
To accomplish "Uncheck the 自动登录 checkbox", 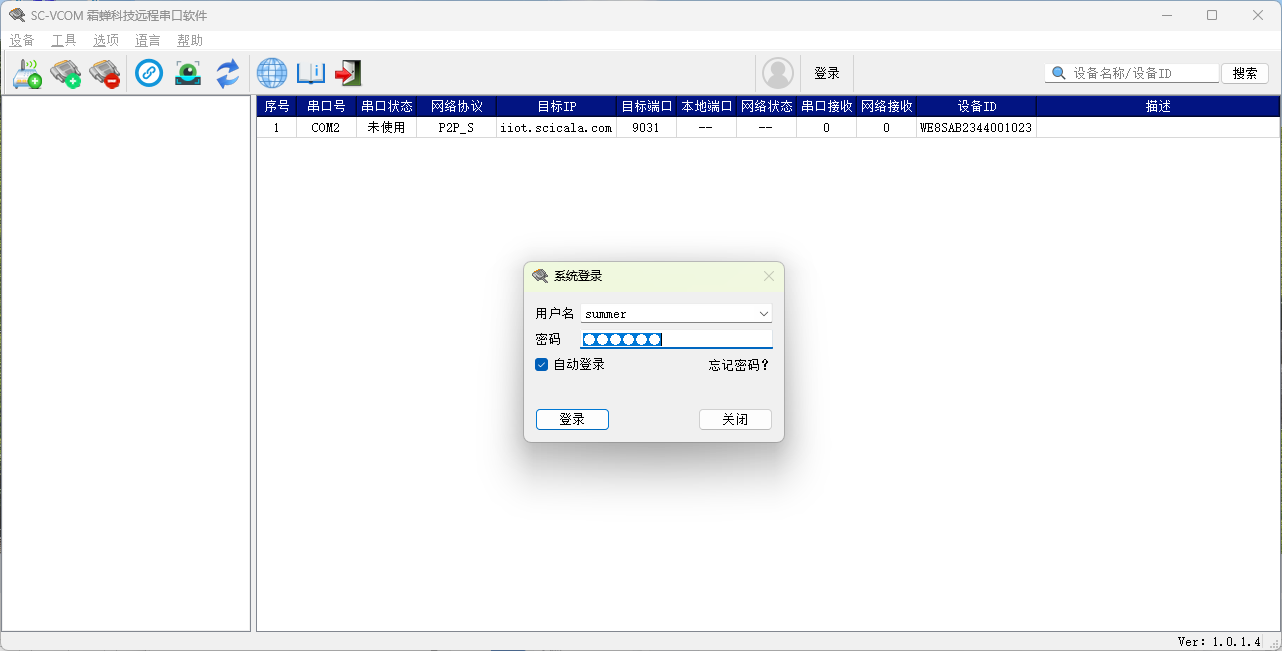I will [542, 365].
